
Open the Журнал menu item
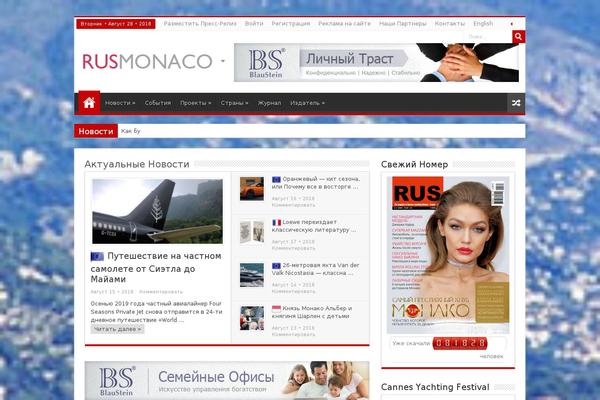pyautogui.click(x=269, y=103)
